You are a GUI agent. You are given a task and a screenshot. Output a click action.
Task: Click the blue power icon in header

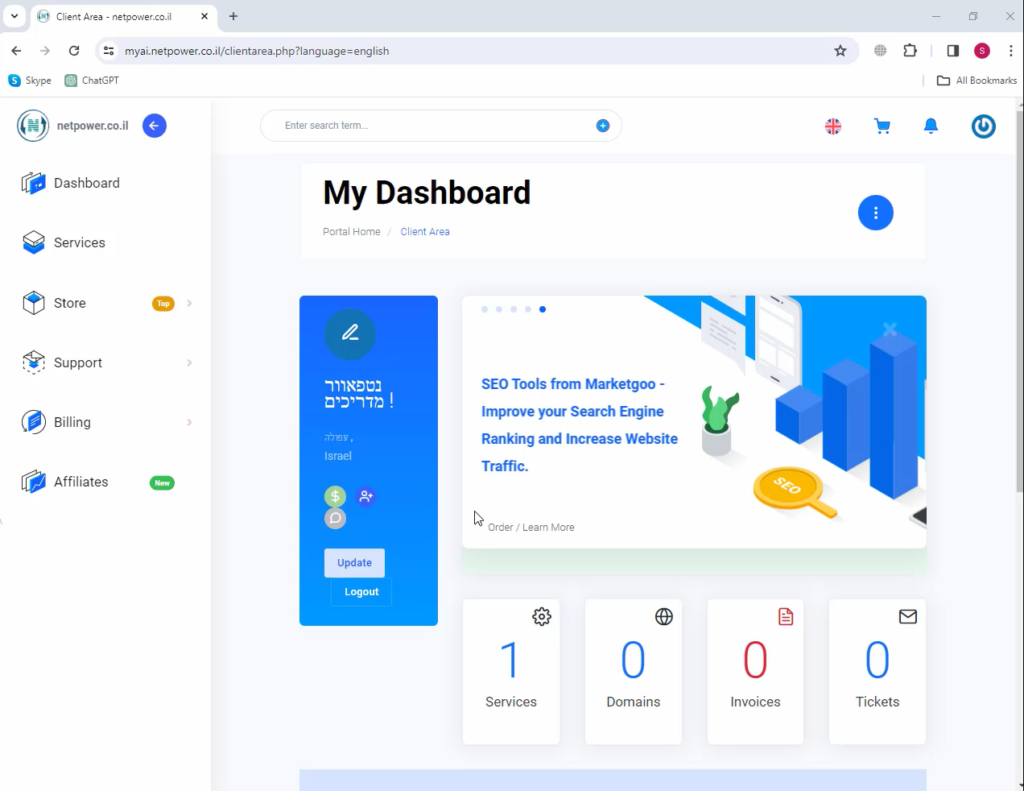coord(983,126)
